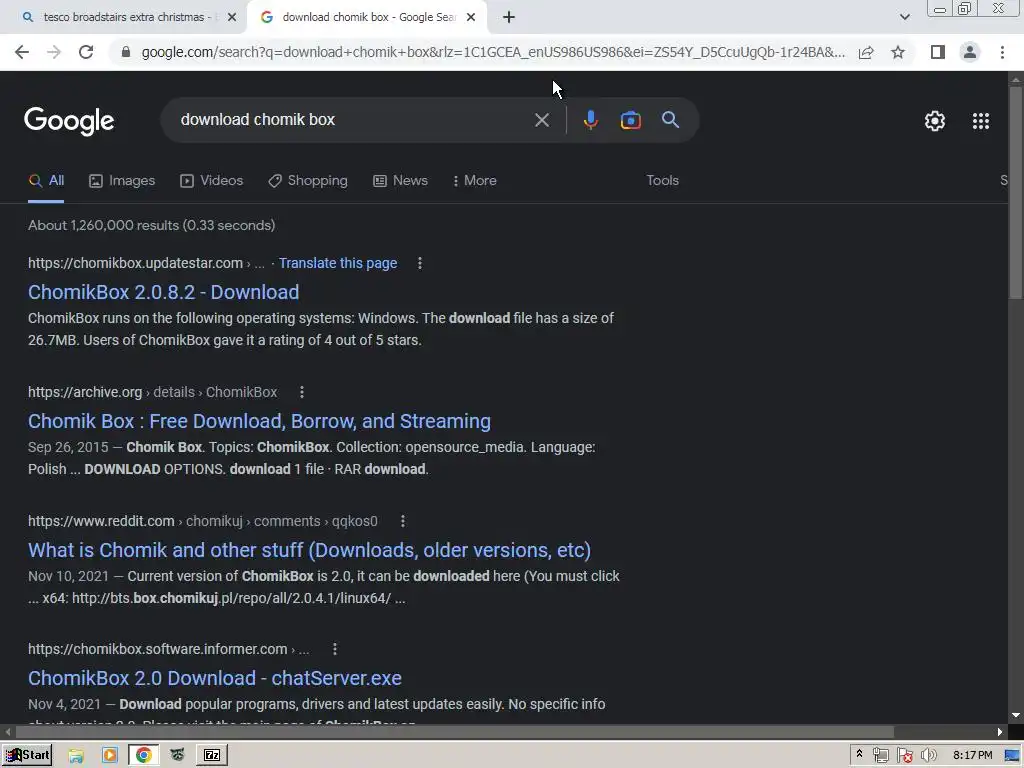Open 7-Zip from the taskbar
Image resolution: width=1024 pixels, height=768 pixels.
[x=212, y=756]
